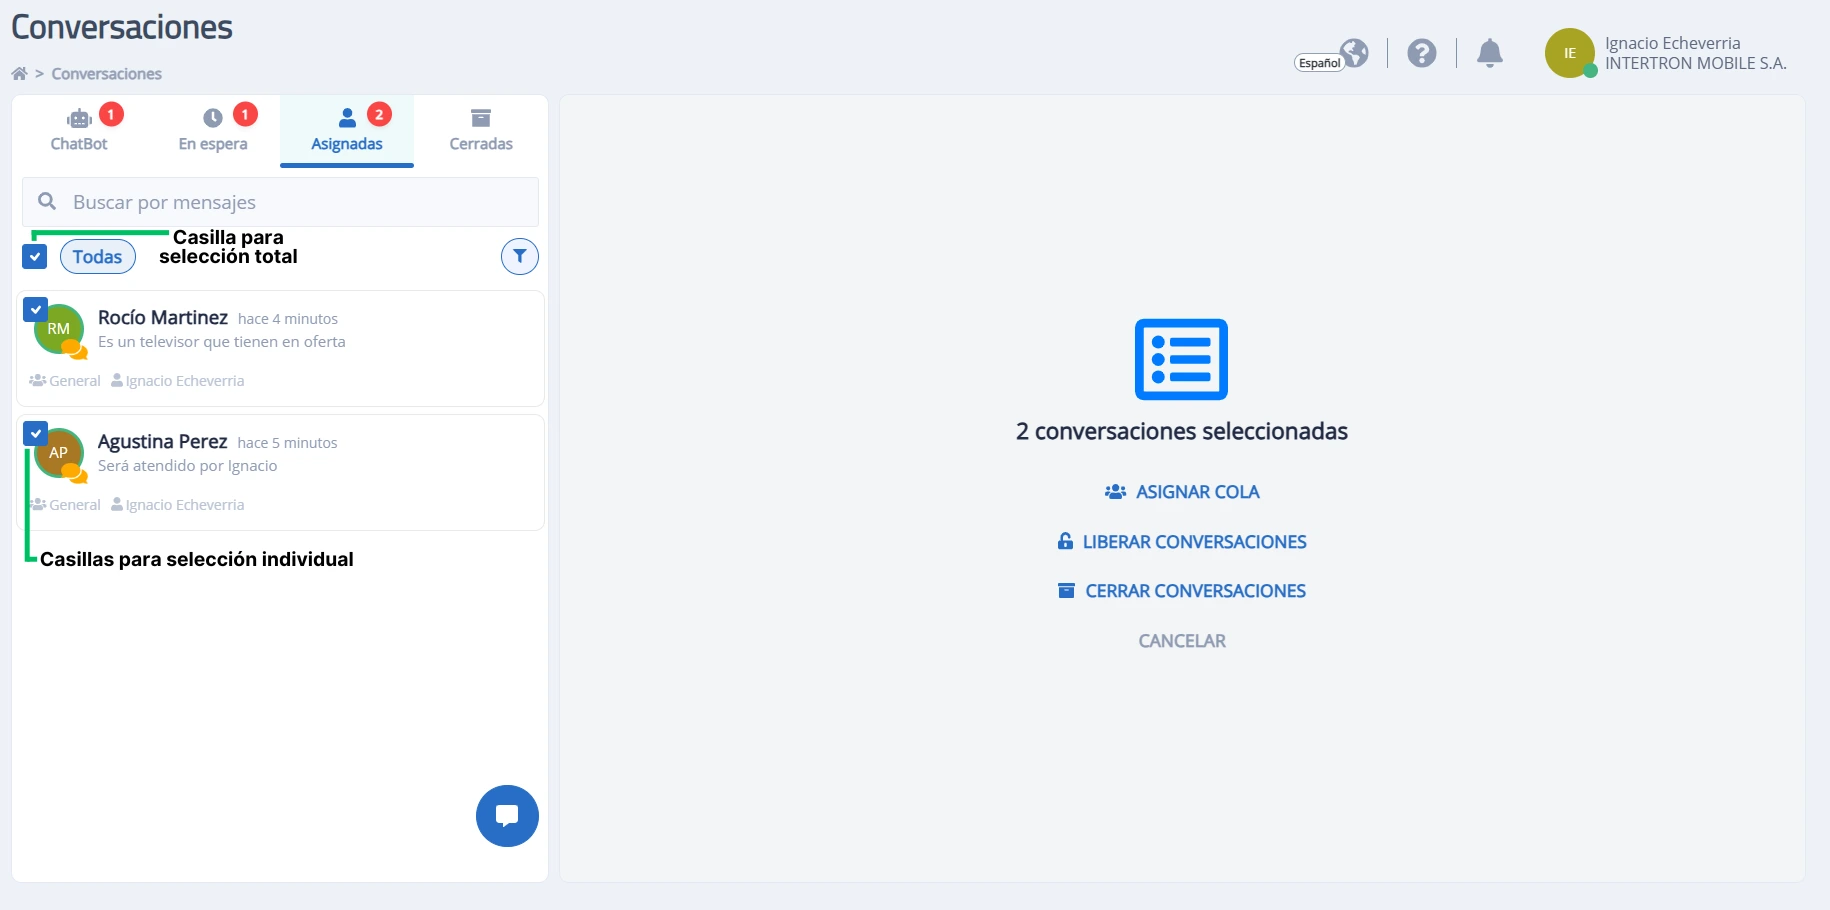This screenshot has width=1830, height=910.
Task: Deselect Rocío Martinez conversation checkbox
Action: 35,309
